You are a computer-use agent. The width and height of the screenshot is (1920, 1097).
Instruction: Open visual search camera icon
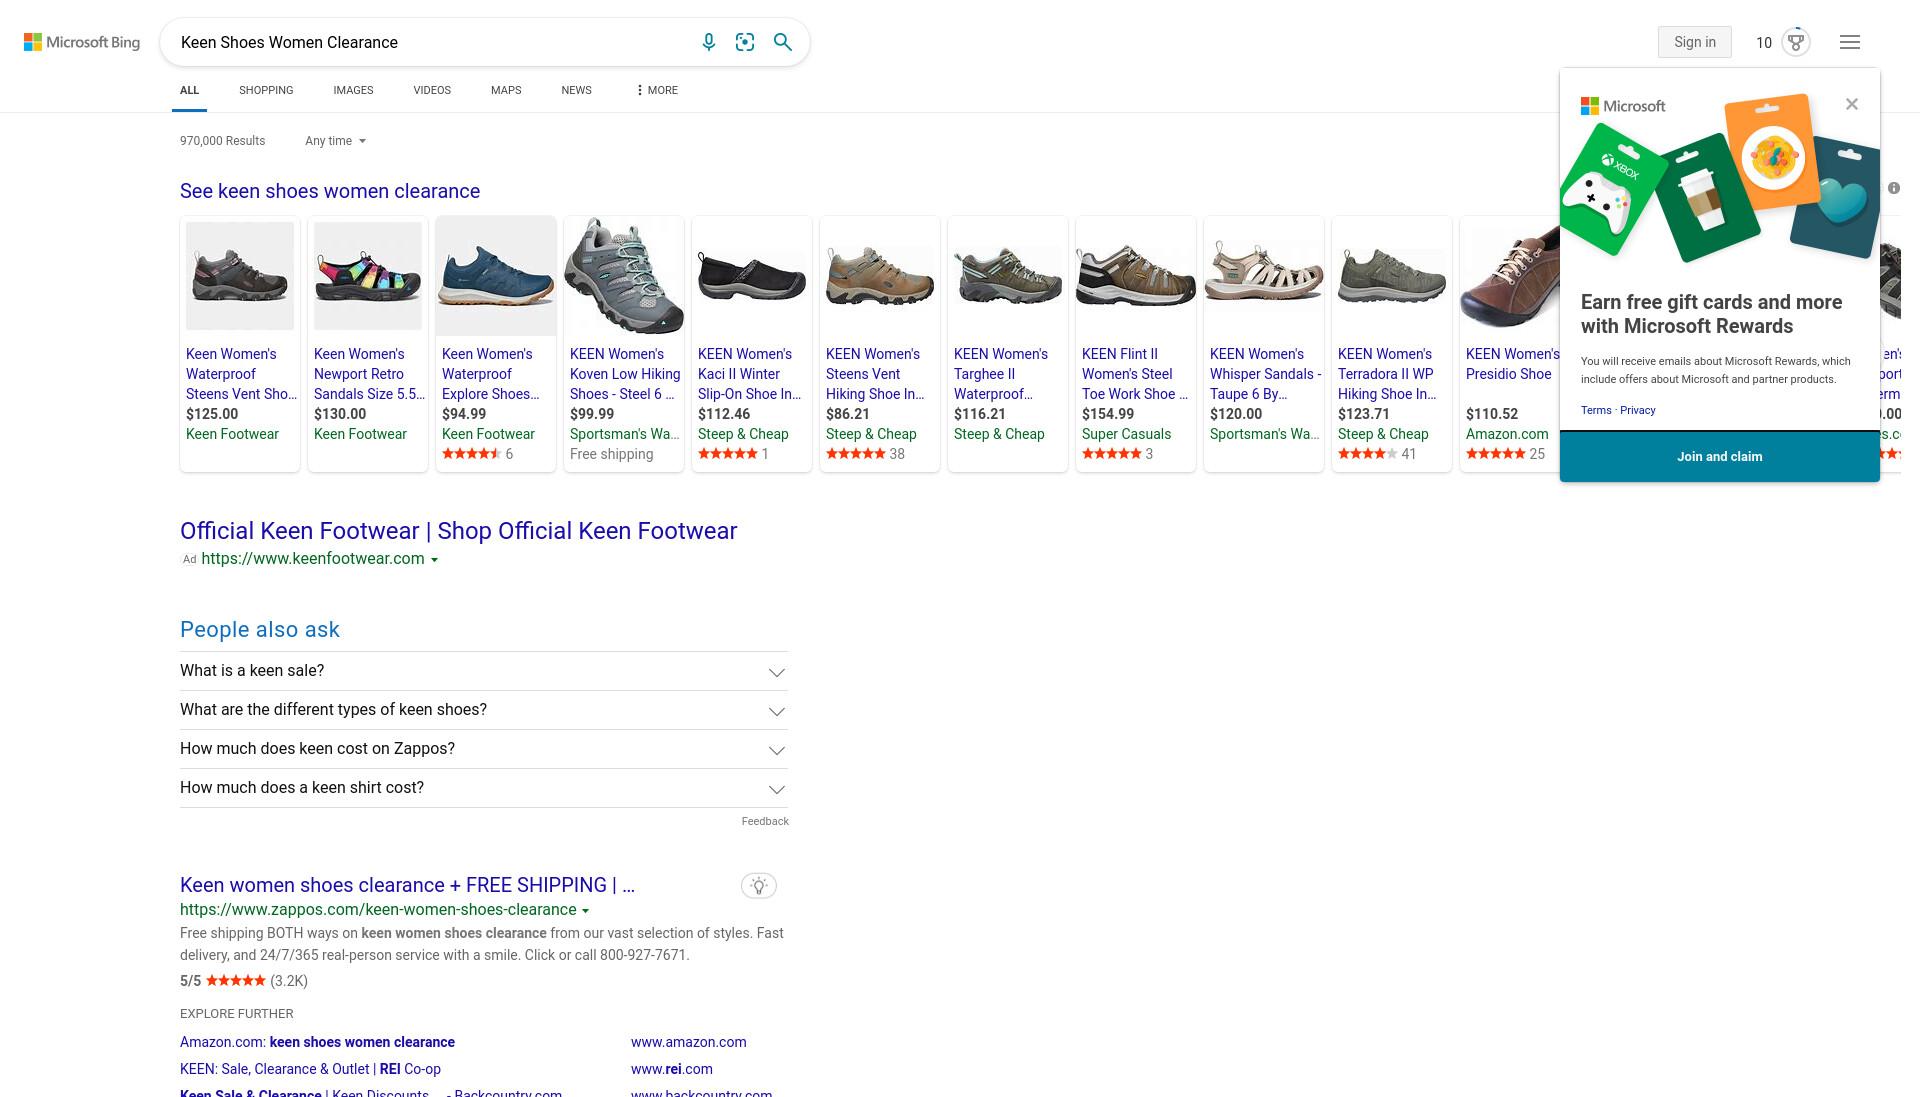(745, 42)
